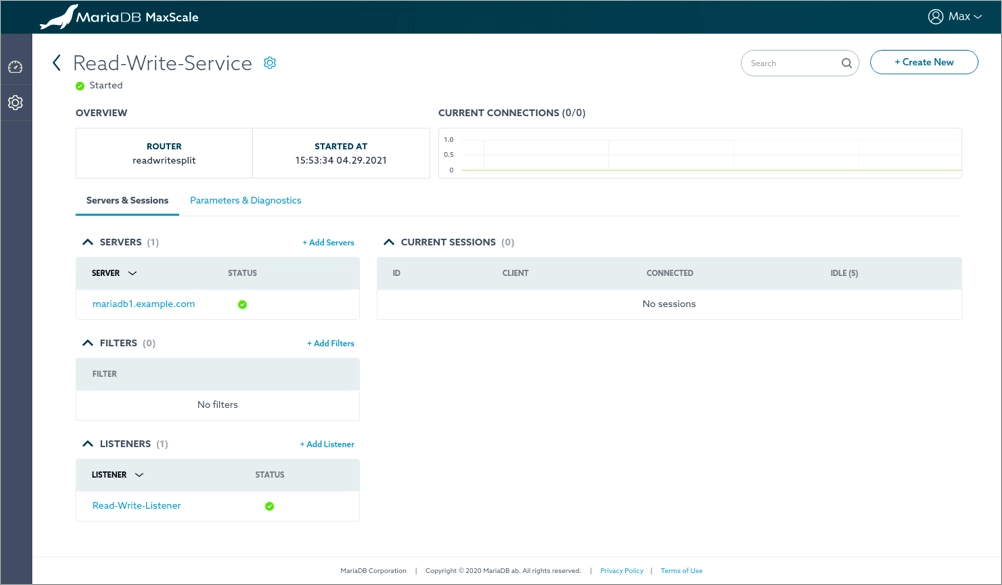Collapse the FILTERS section
The height and width of the screenshot is (585, 1002).
tap(88, 343)
